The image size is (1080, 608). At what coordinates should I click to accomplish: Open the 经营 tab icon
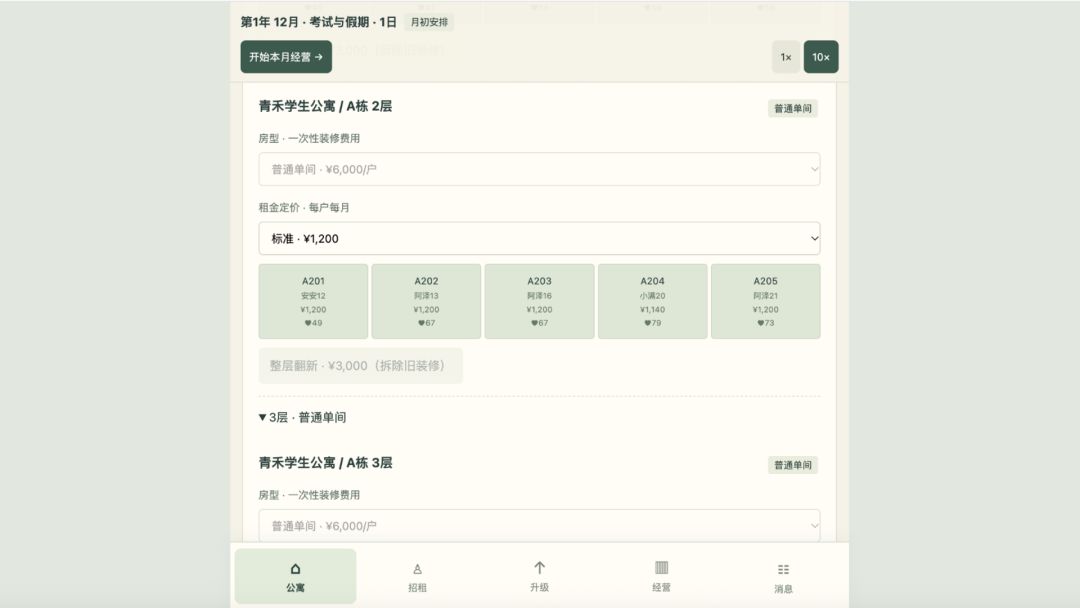pyautogui.click(x=661, y=567)
